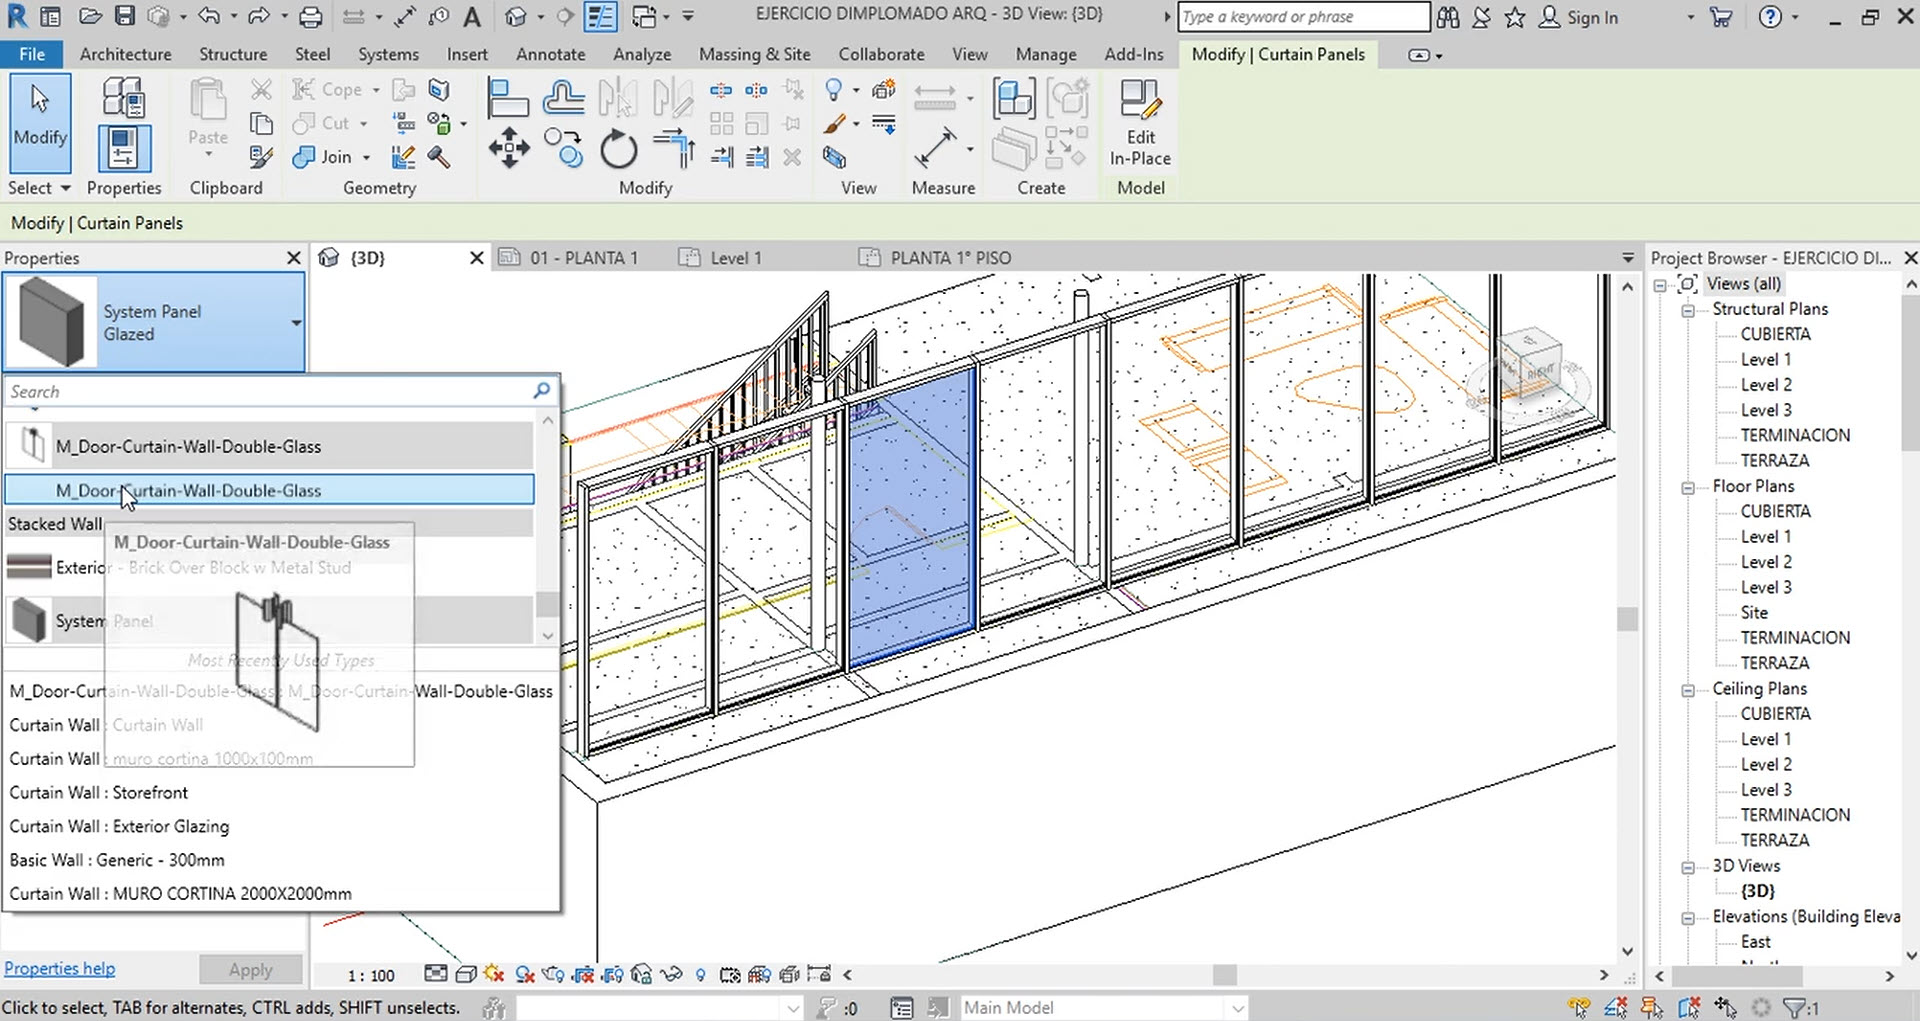The image size is (1920, 1021).
Task: Toggle Select Links in the status bar
Action: tap(1580, 1008)
